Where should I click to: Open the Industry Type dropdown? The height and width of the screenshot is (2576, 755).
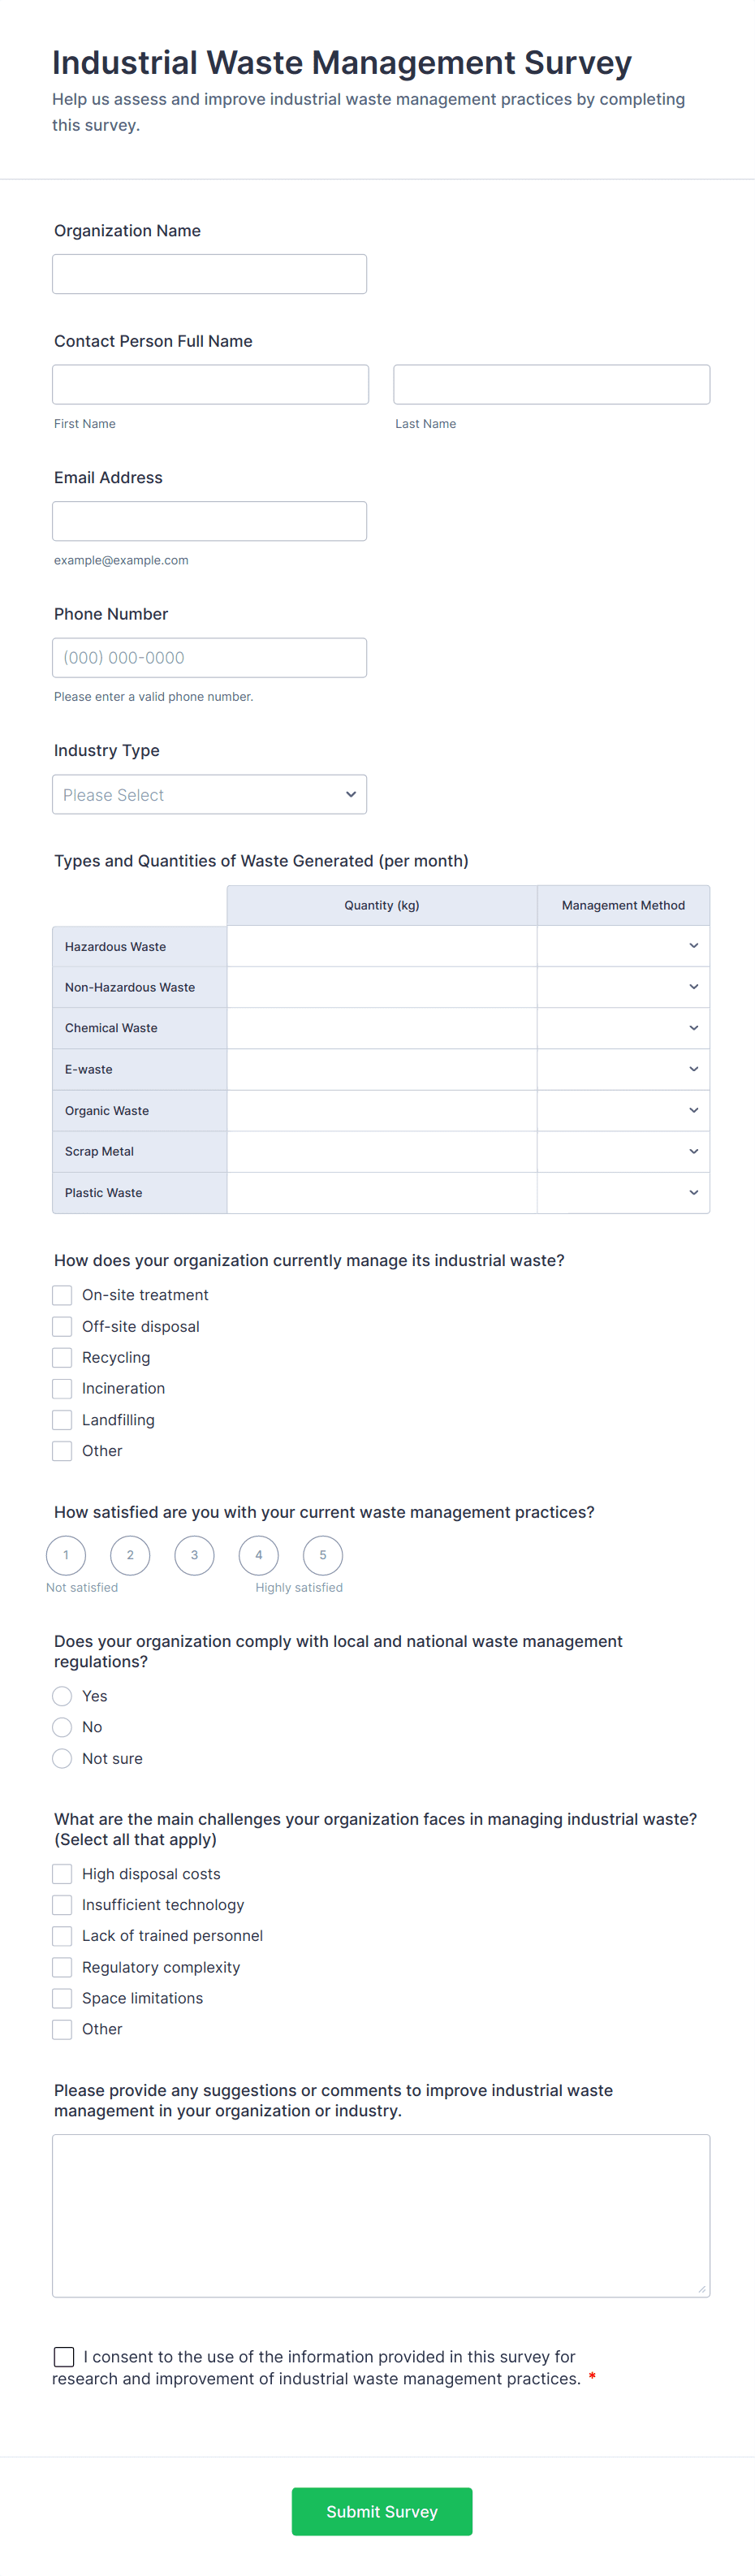[209, 794]
